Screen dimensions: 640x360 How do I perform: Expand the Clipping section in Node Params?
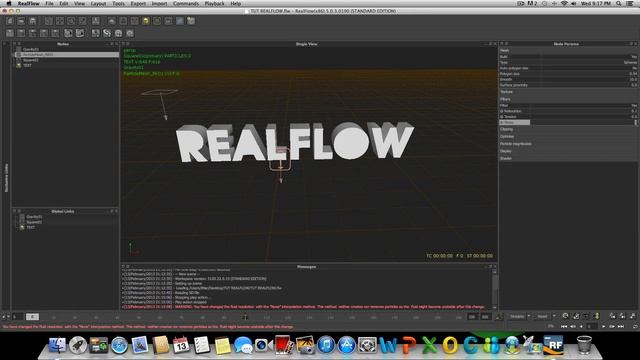pyautogui.click(x=569, y=129)
